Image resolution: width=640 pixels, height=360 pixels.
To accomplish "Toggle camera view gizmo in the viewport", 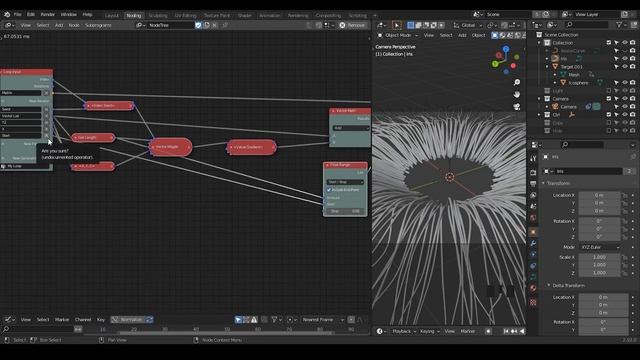I will 517,107.
